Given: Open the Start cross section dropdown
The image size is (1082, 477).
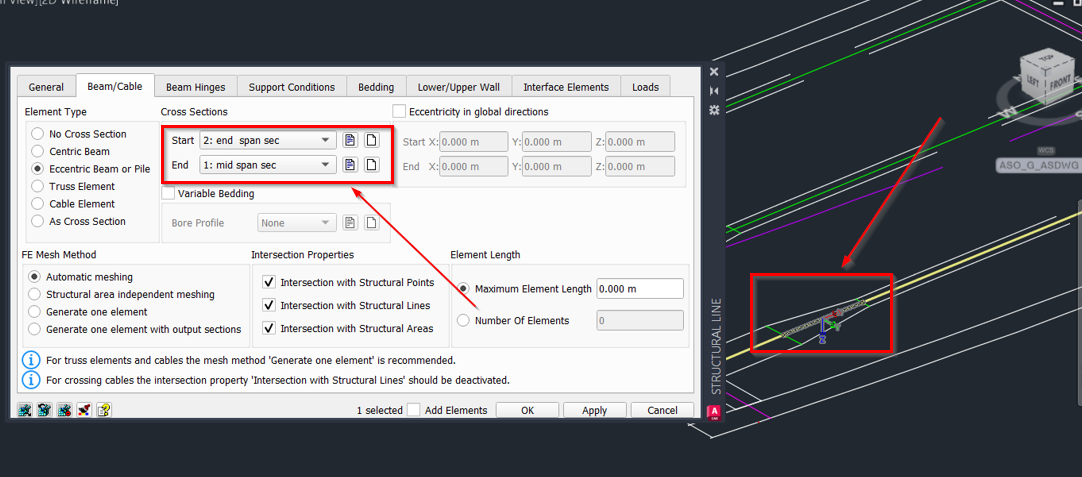Looking at the screenshot, I should tap(325, 141).
